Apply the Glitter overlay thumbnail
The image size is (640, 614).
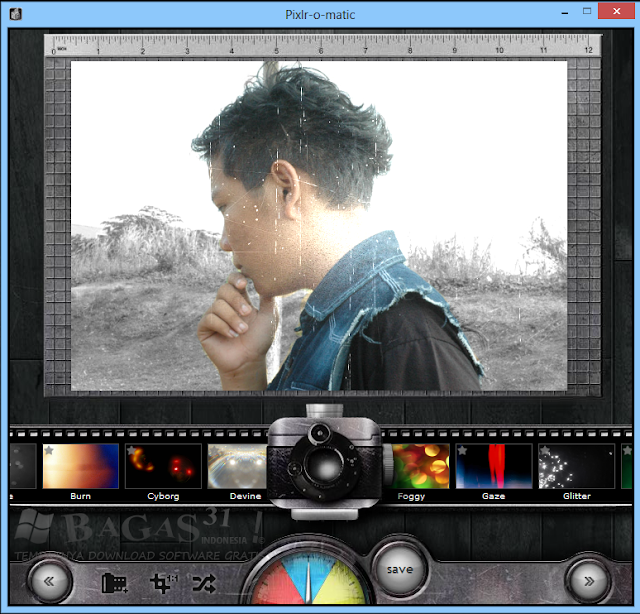(x=576, y=466)
